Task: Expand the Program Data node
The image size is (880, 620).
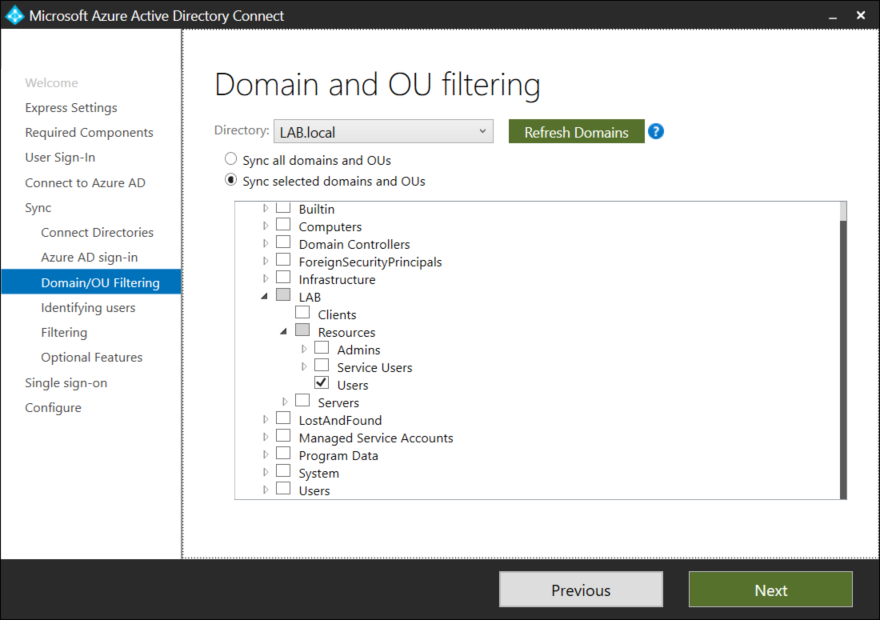Action: pos(265,454)
